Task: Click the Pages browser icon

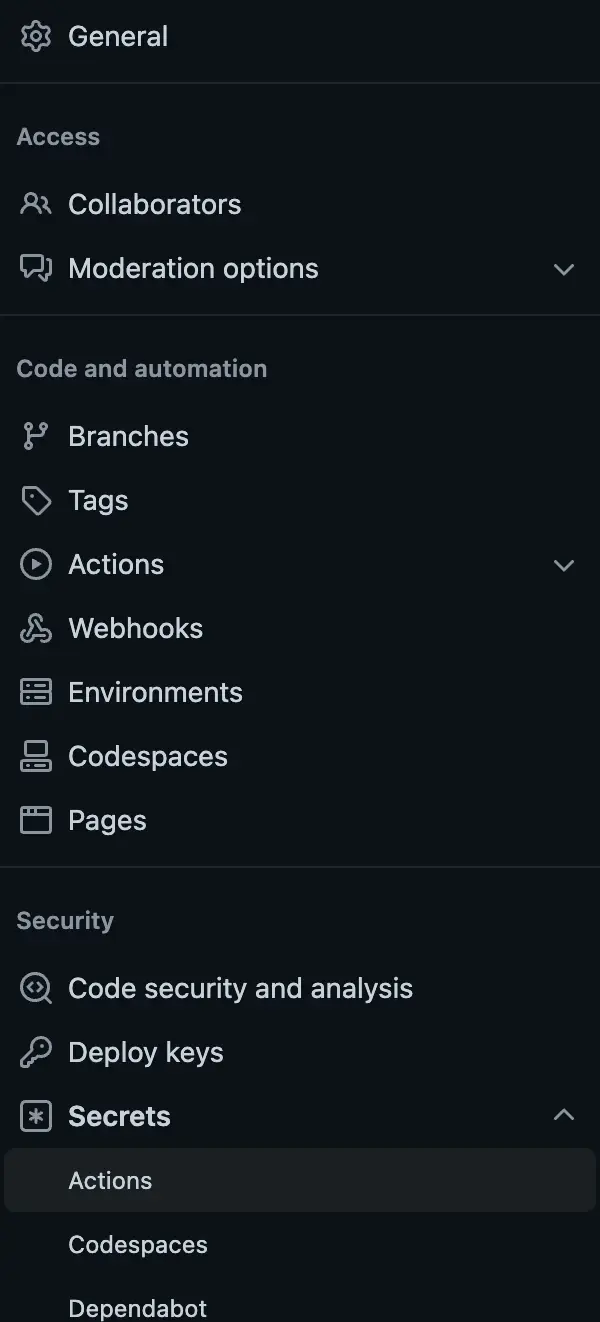Action: click(x=36, y=821)
